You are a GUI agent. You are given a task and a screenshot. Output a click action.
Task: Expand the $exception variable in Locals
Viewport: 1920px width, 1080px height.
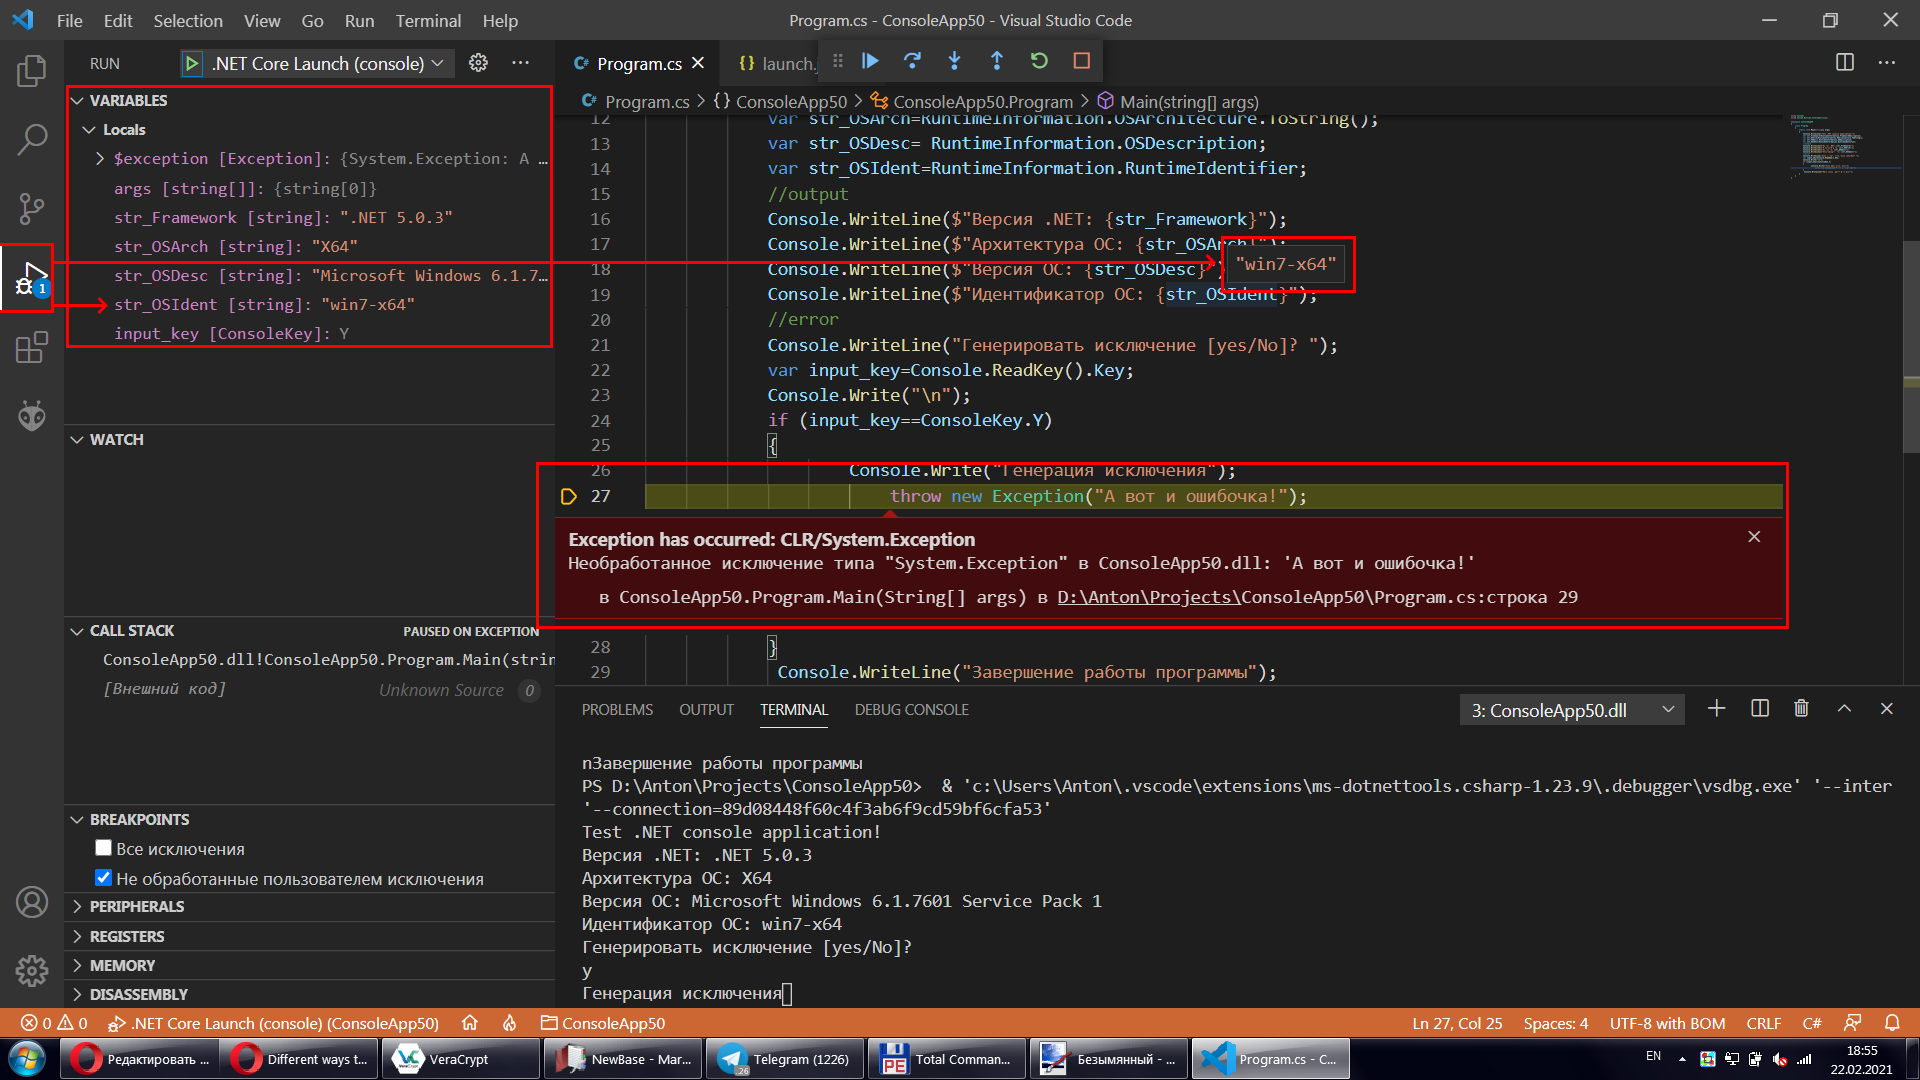[x=99, y=158]
